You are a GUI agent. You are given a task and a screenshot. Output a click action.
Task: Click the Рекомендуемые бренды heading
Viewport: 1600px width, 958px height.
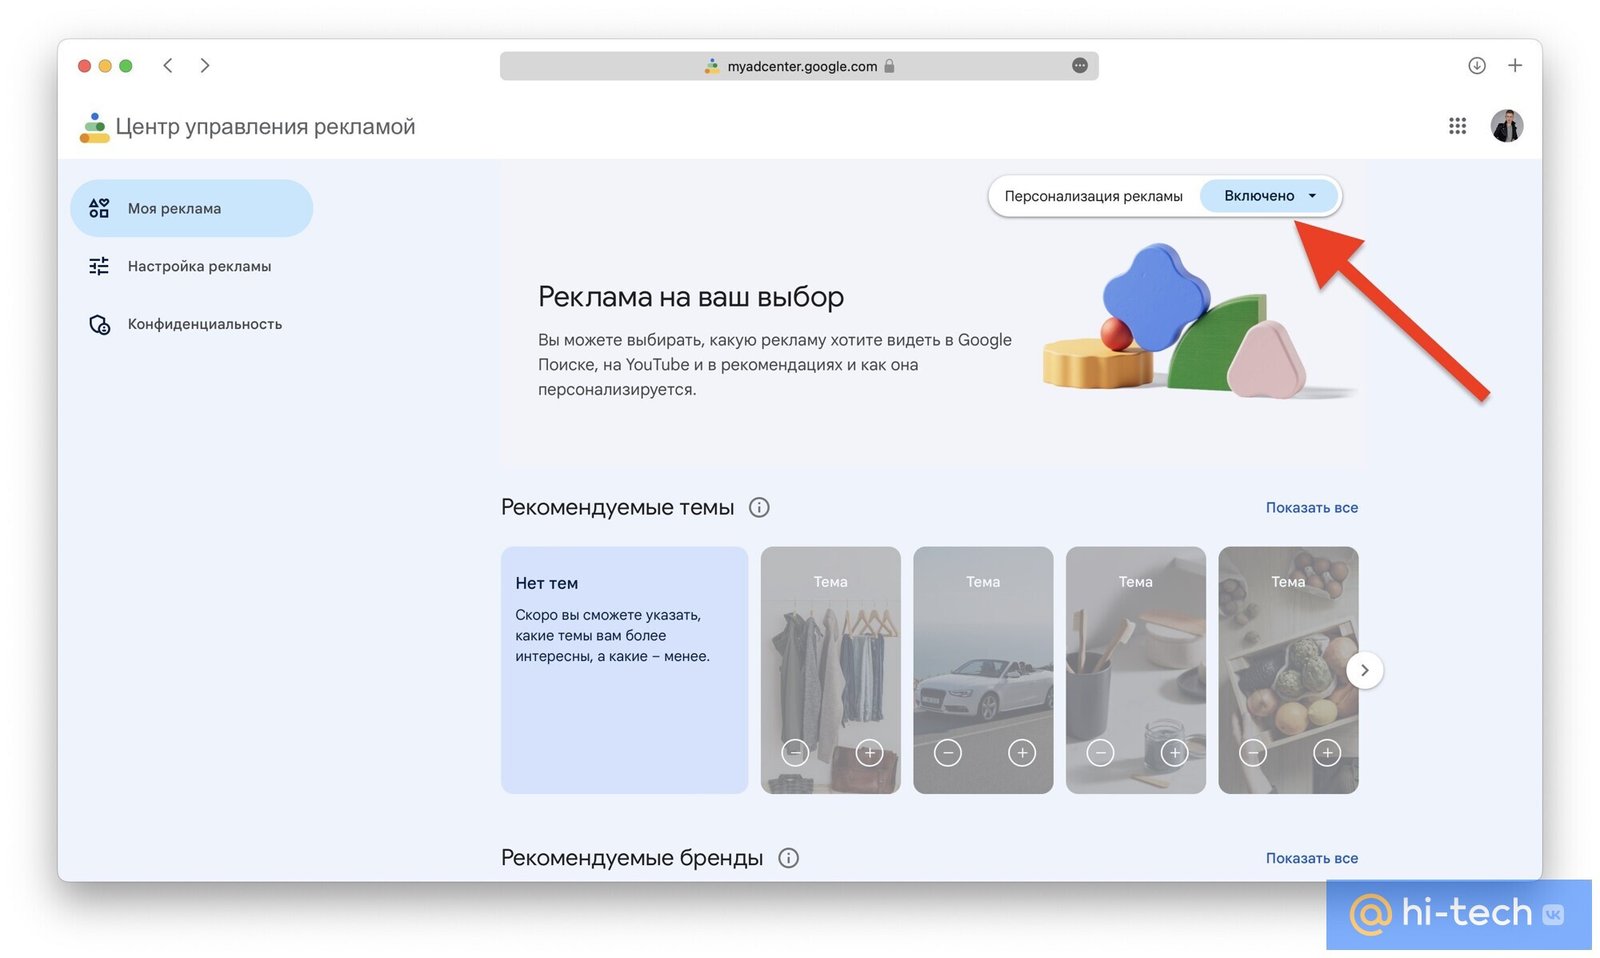pyautogui.click(x=632, y=858)
